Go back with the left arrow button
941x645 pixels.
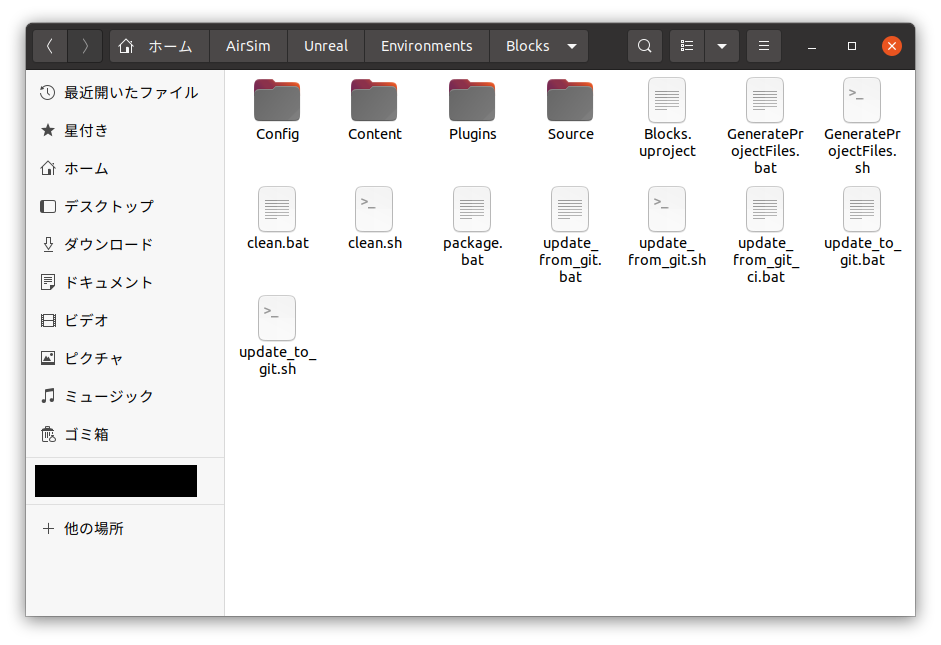click(50, 46)
